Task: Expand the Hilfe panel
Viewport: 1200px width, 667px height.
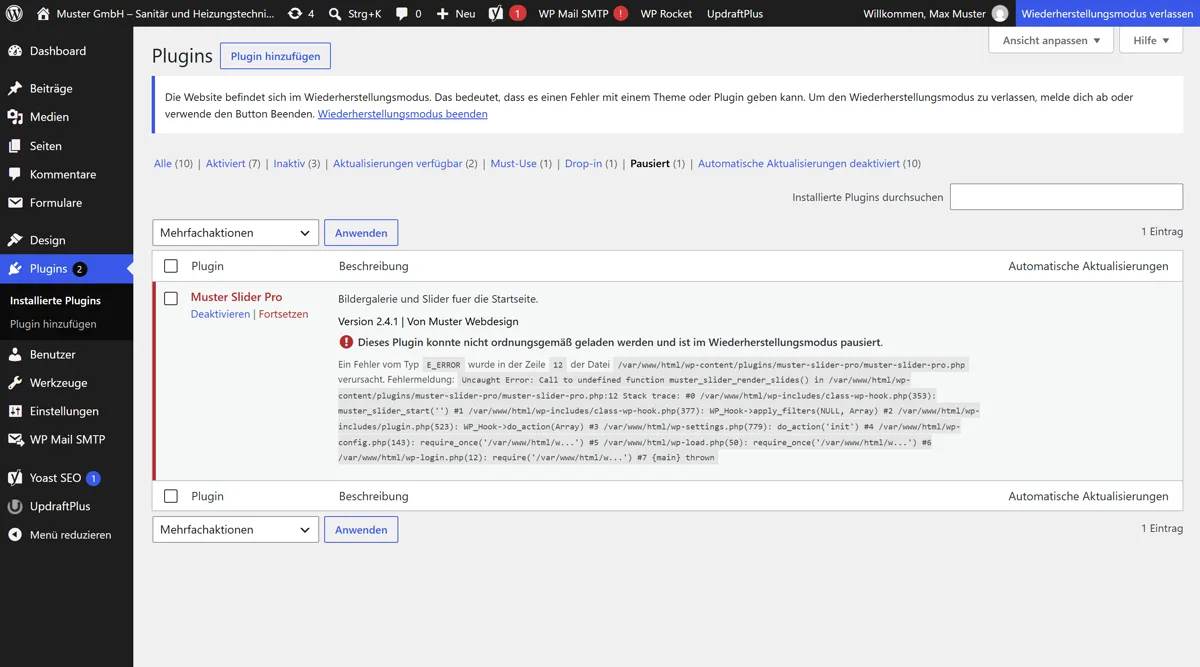Action: click(x=1151, y=40)
